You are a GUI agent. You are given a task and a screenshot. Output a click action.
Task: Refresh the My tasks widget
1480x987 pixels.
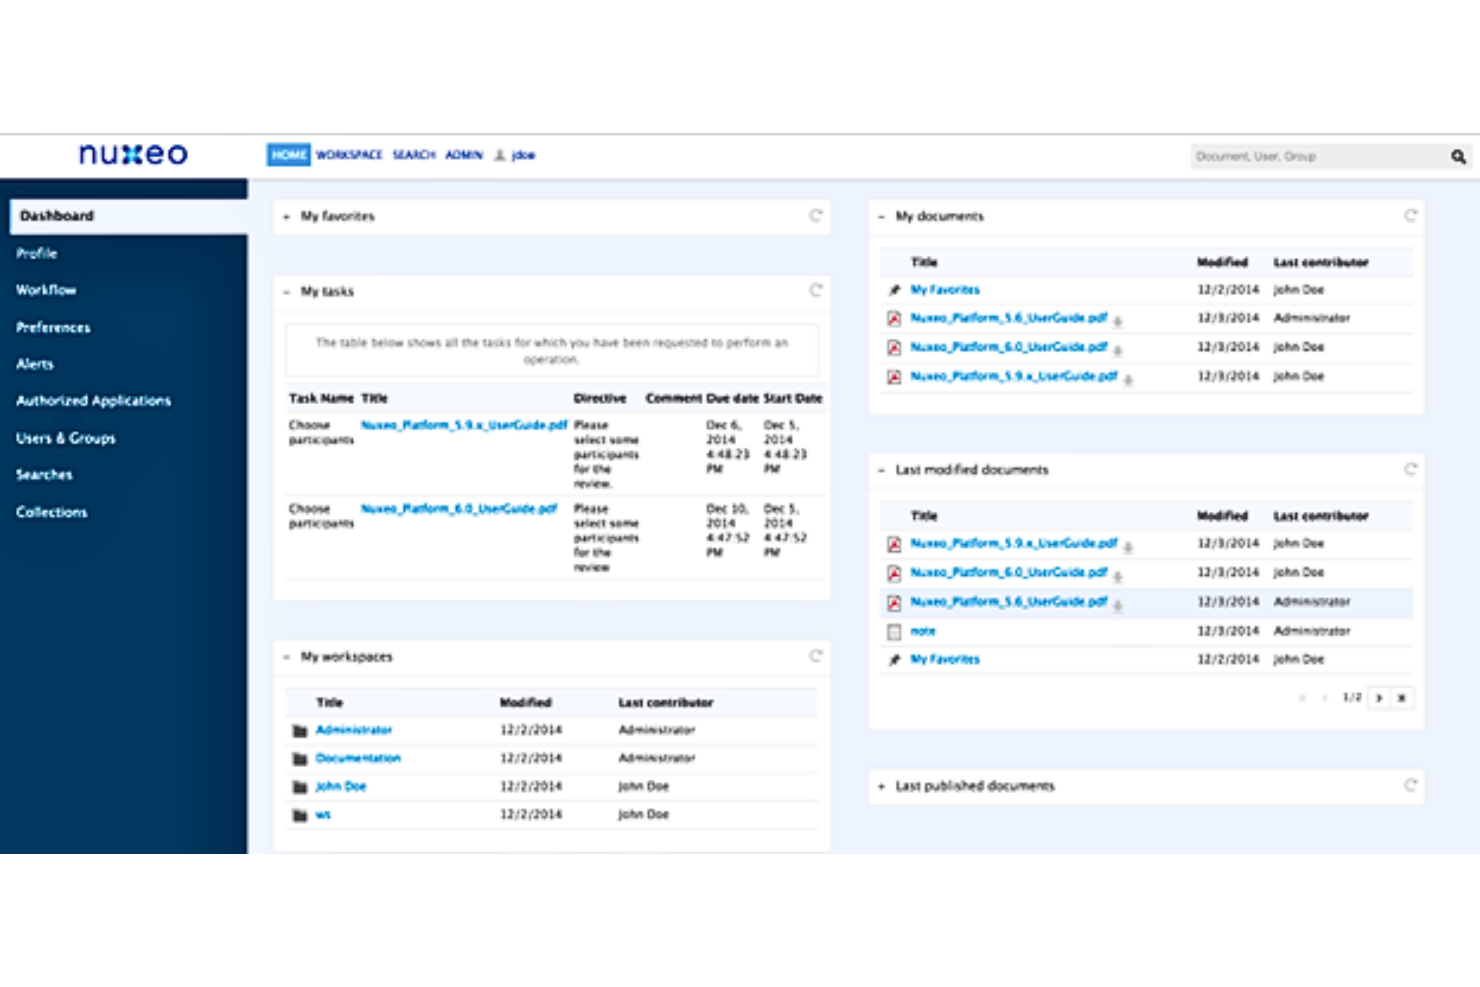pyautogui.click(x=816, y=291)
